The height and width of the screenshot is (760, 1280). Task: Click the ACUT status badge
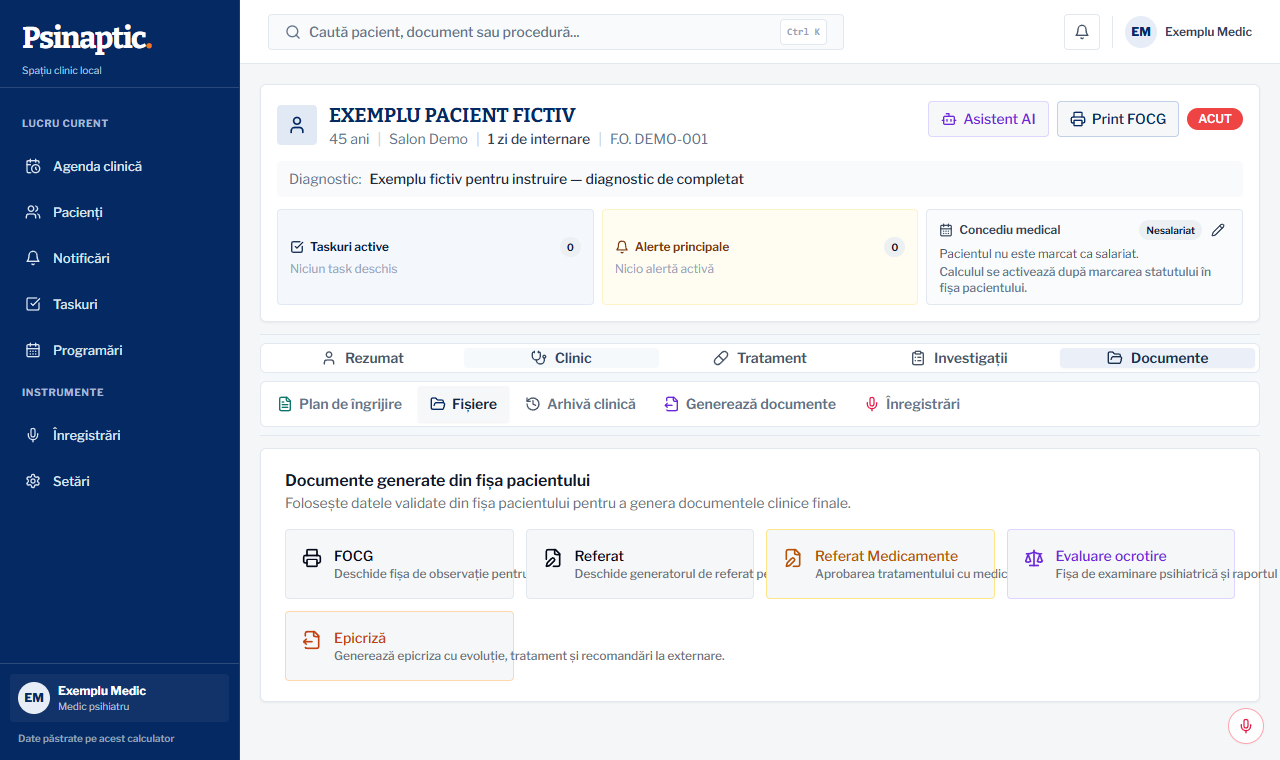coord(1215,119)
